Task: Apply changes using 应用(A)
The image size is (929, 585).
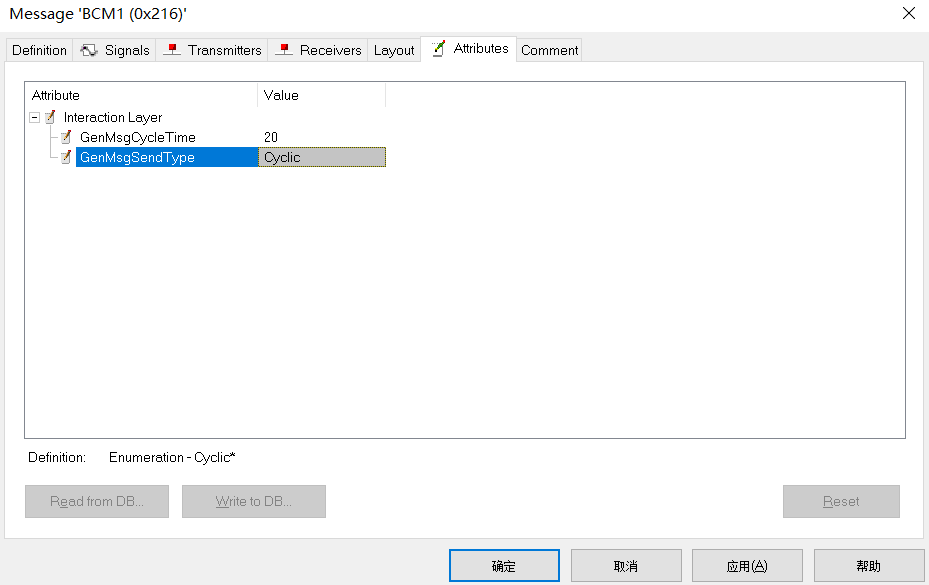Action: [x=747, y=564]
